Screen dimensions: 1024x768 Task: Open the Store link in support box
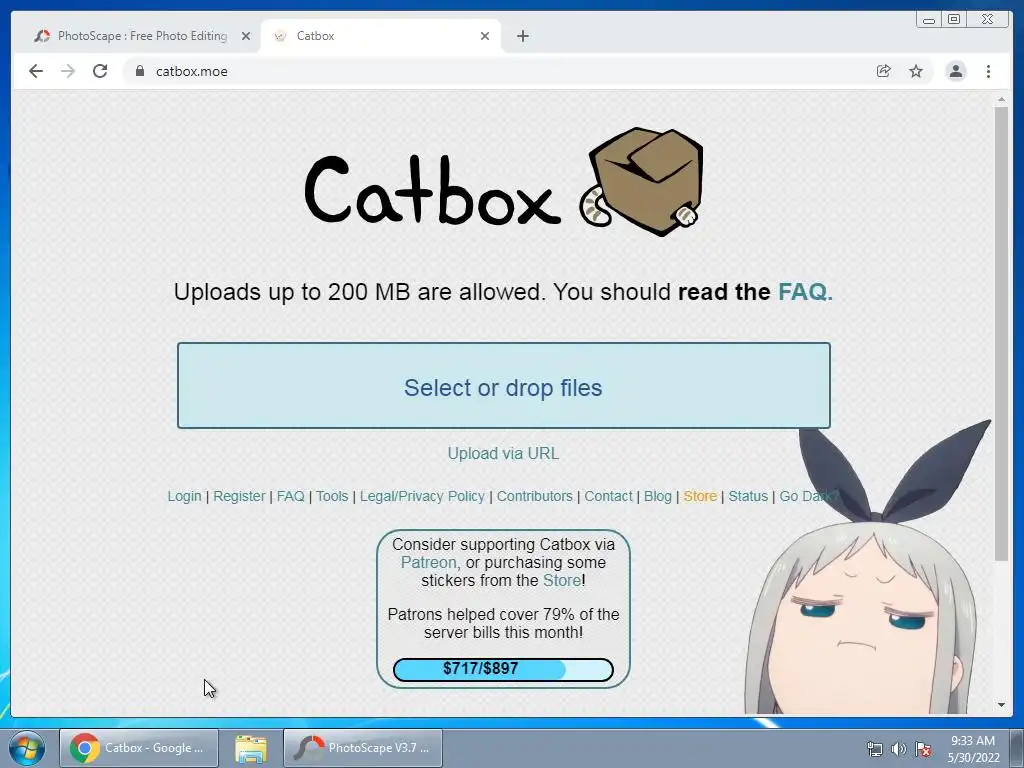(562, 581)
